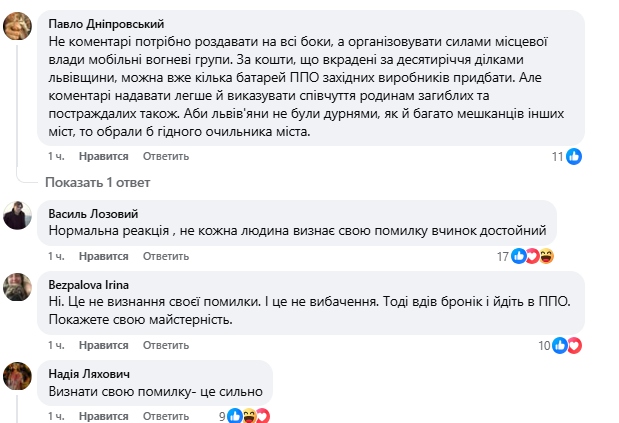This screenshot has width=619, height=423.
Task: Click reaction icons on Василь Лозовий's comment
Action: click(532, 256)
